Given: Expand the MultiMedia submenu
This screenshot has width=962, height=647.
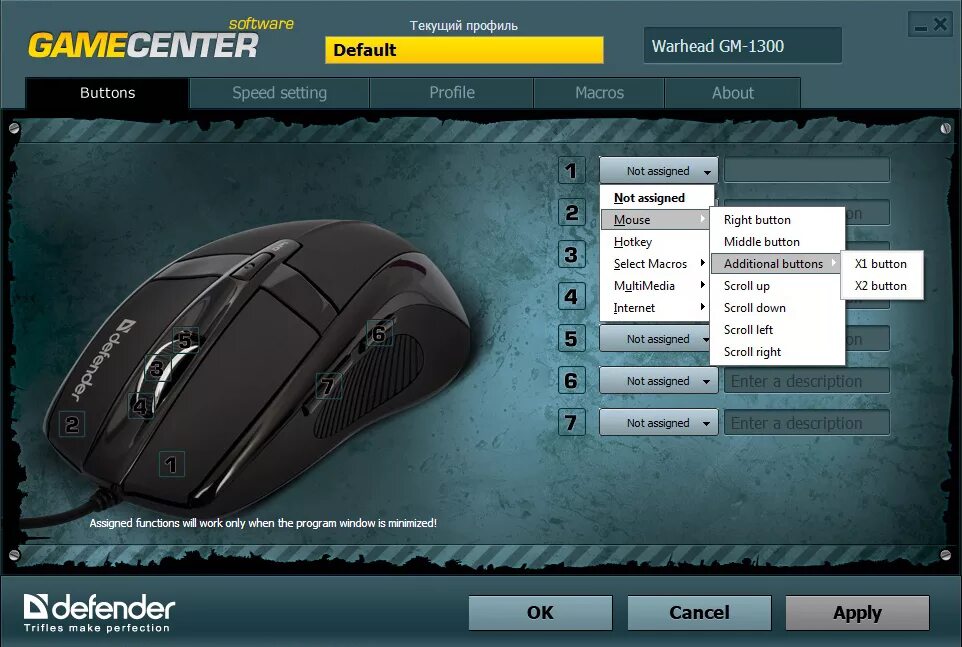Looking at the screenshot, I should 655,286.
